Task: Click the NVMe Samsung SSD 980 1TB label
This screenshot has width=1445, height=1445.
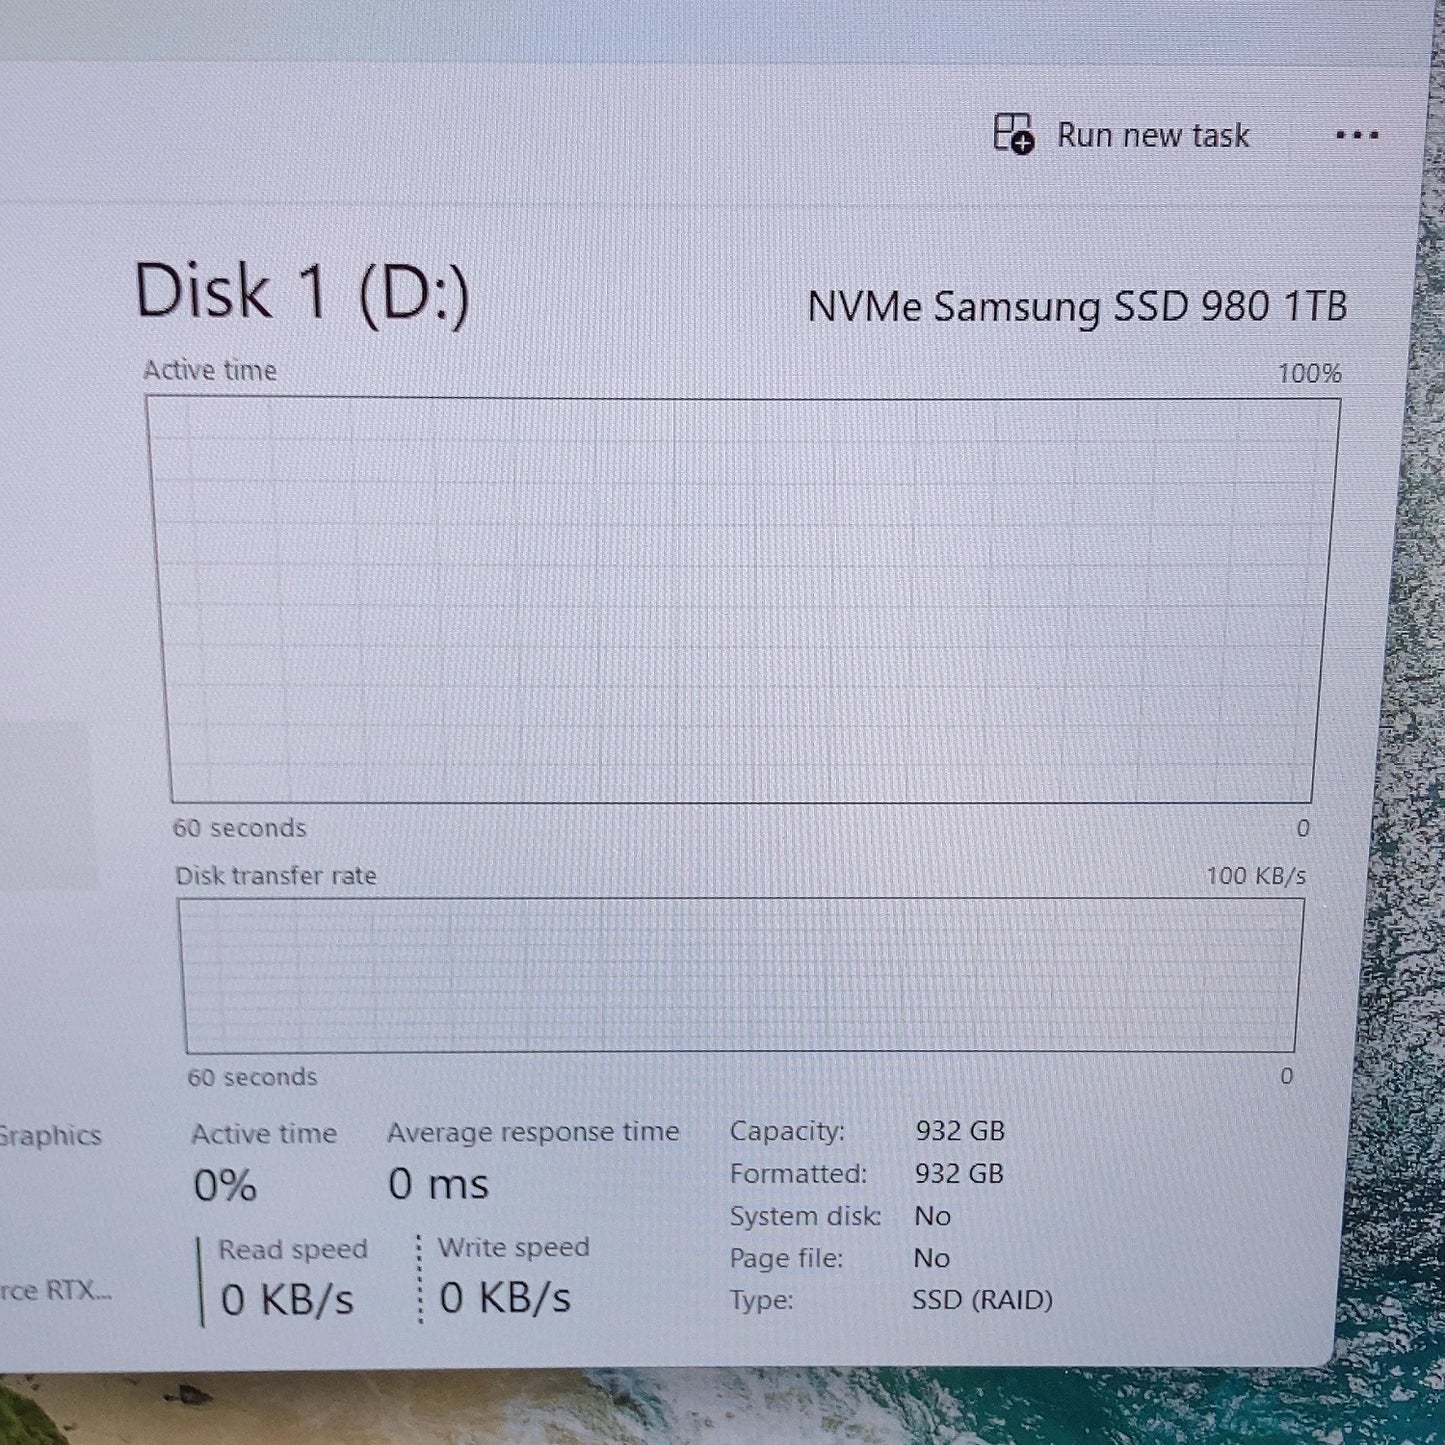Action: [x=1077, y=306]
